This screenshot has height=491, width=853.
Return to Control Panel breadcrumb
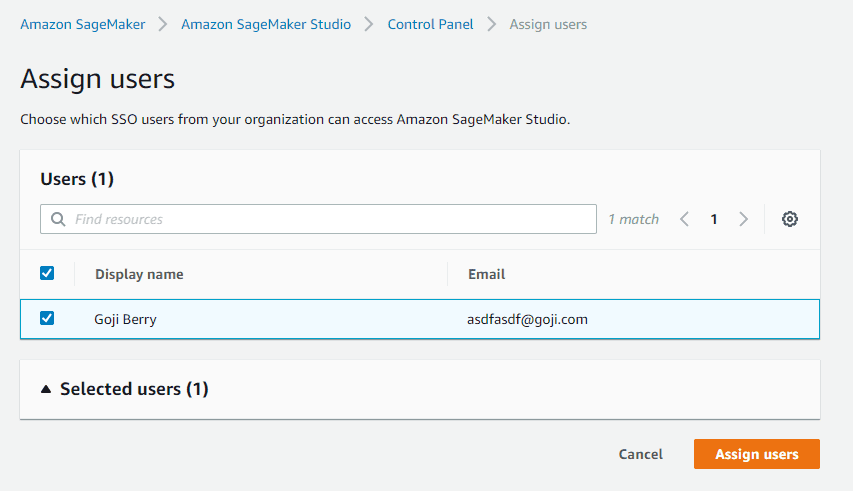pos(430,24)
